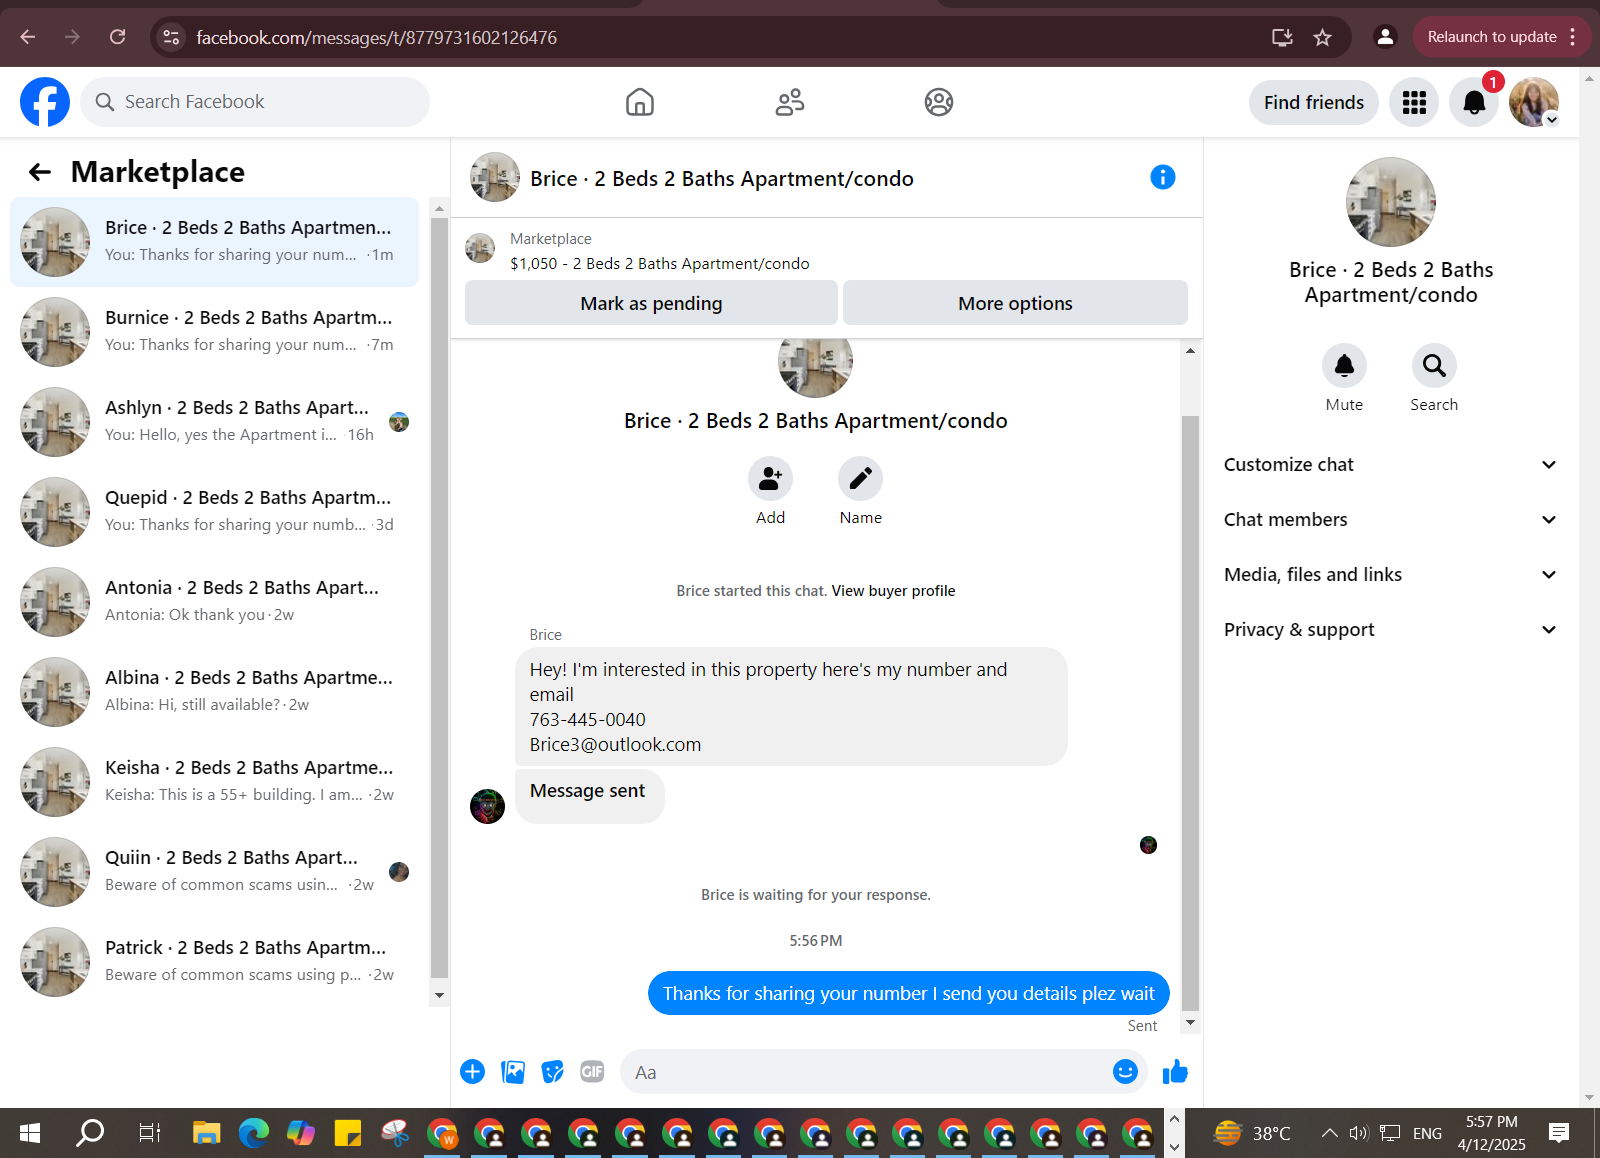Viewport: 1600px width, 1158px height.
Task: Open the Brice conversation in list
Action: (214, 242)
